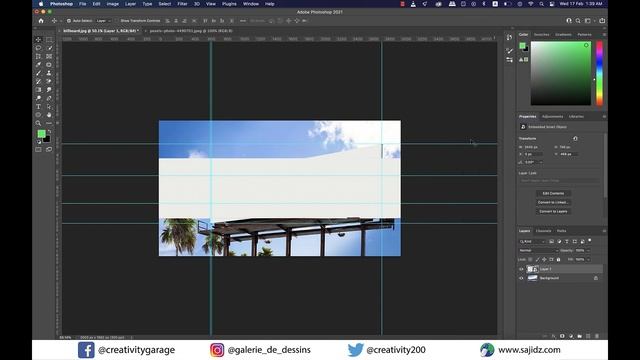This screenshot has height=360, width=640.
Task: Select the Frame tool
Action: point(49,56)
